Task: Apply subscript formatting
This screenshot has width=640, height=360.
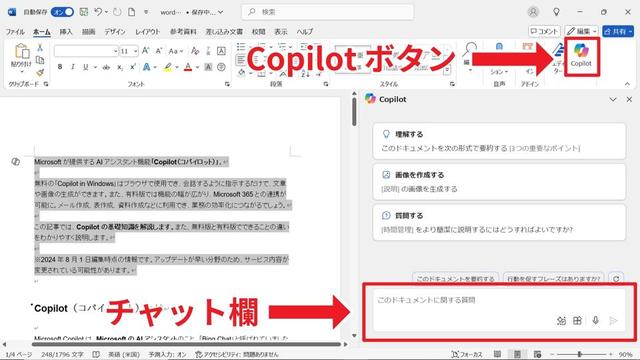Action: click(120, 67)
